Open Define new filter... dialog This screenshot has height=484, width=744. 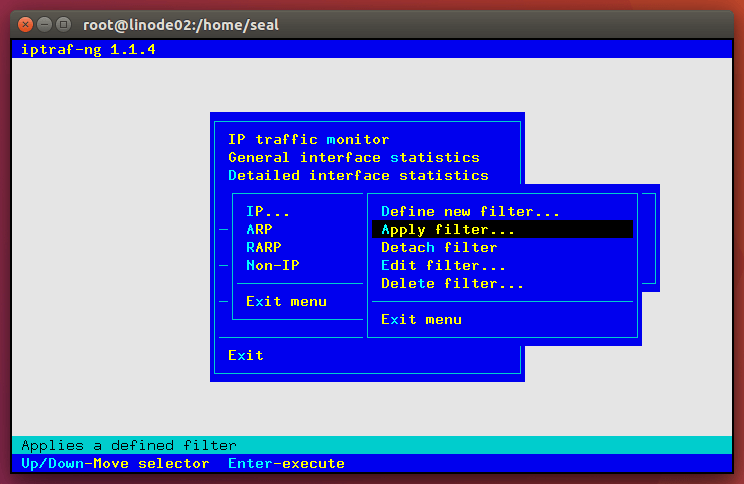click(470, 211)
